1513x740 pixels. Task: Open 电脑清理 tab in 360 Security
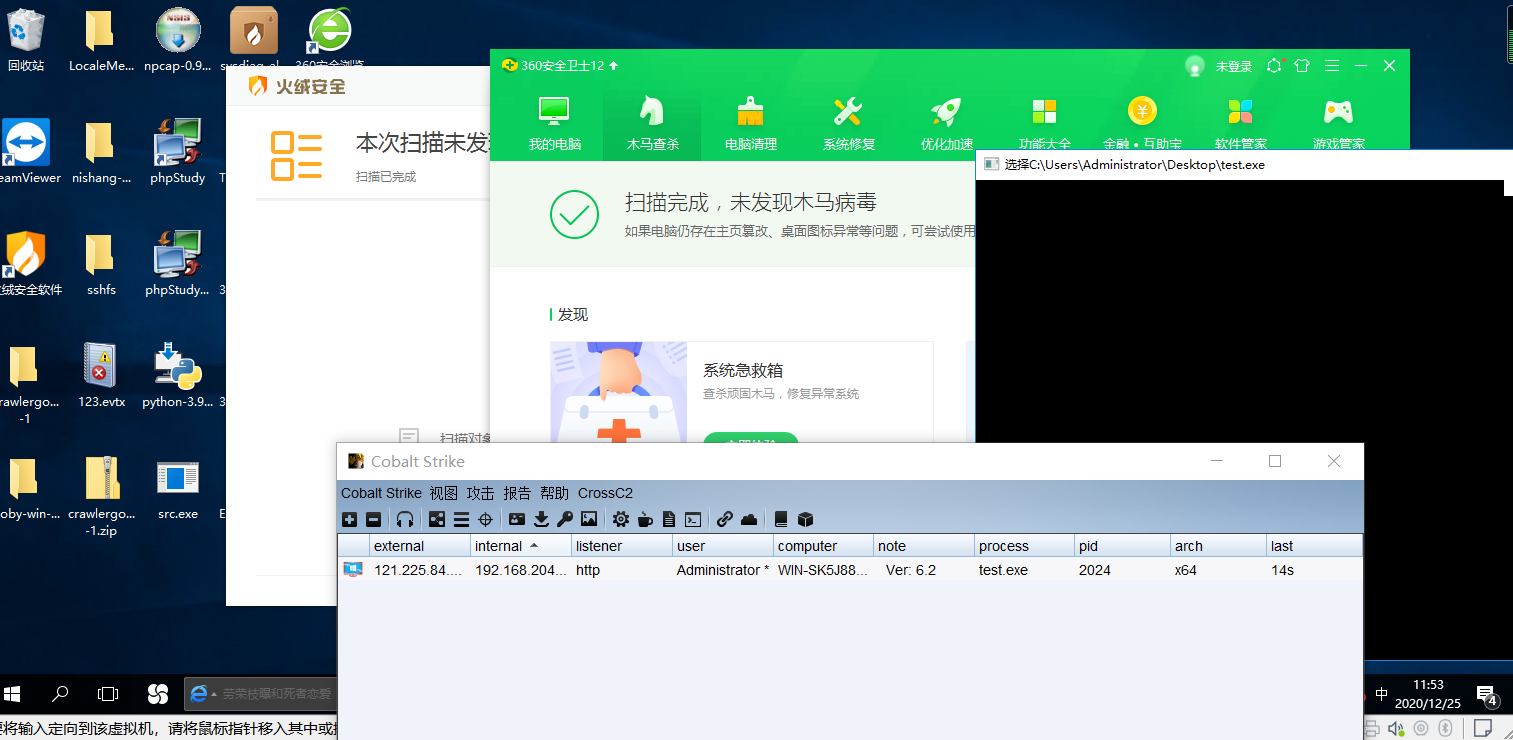[x=750, y=124]
